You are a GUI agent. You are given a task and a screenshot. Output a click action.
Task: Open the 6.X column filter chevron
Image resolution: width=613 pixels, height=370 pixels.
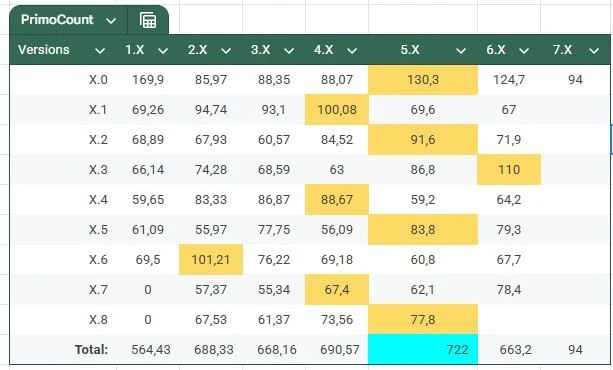pyautogui.click(x=524, y=50)
